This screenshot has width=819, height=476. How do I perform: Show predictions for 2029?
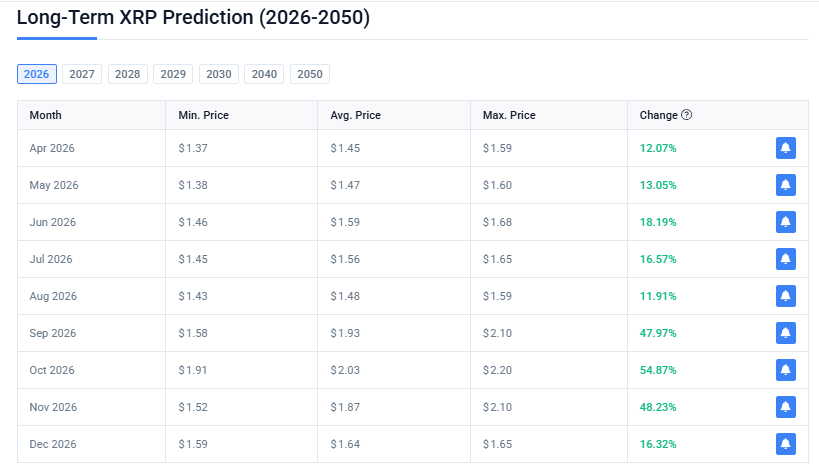coord(173,74)
